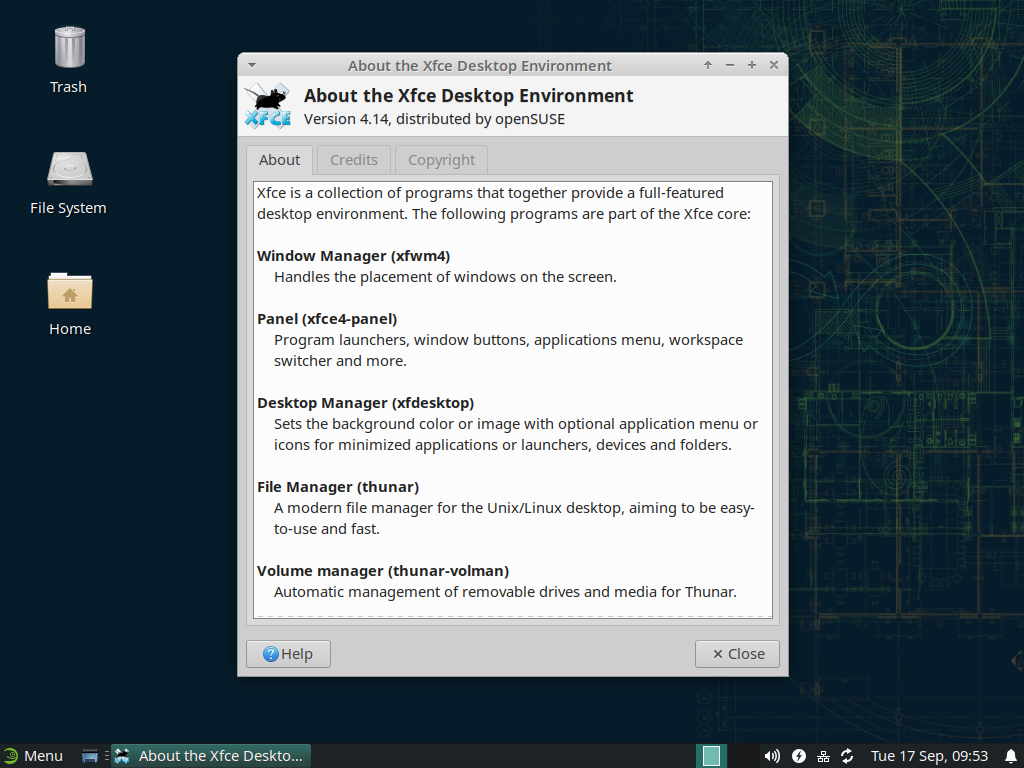Click the updates sync icon in the tray
This screenshot has height=768, width=1024.
click(848, 756)
